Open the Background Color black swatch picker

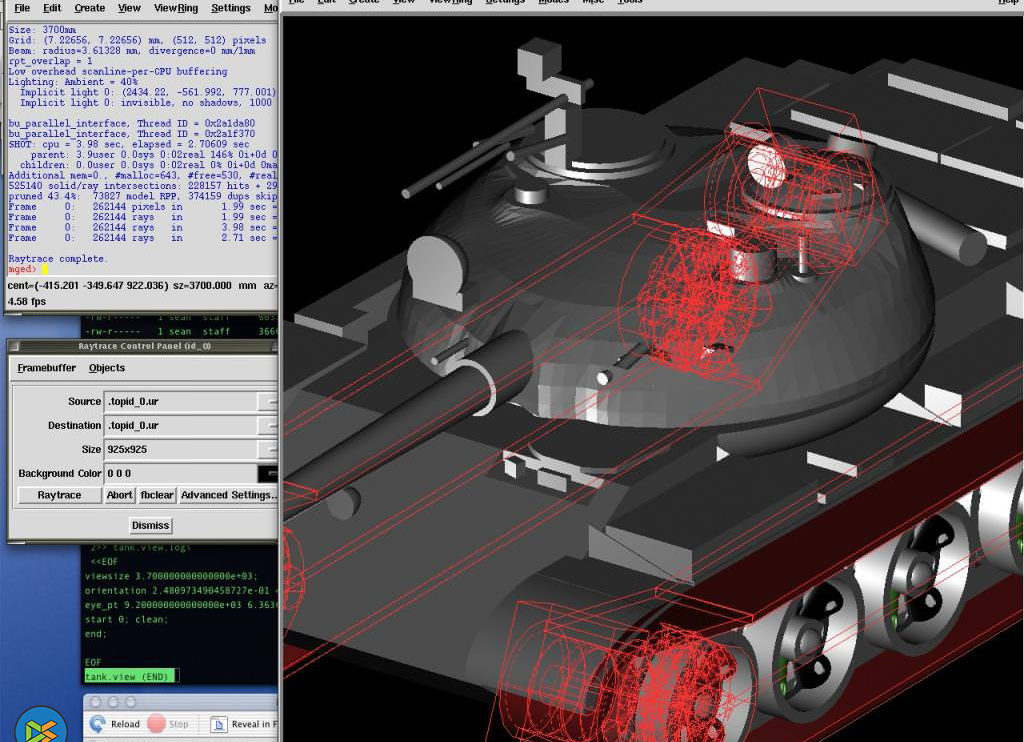pos(267,473)
